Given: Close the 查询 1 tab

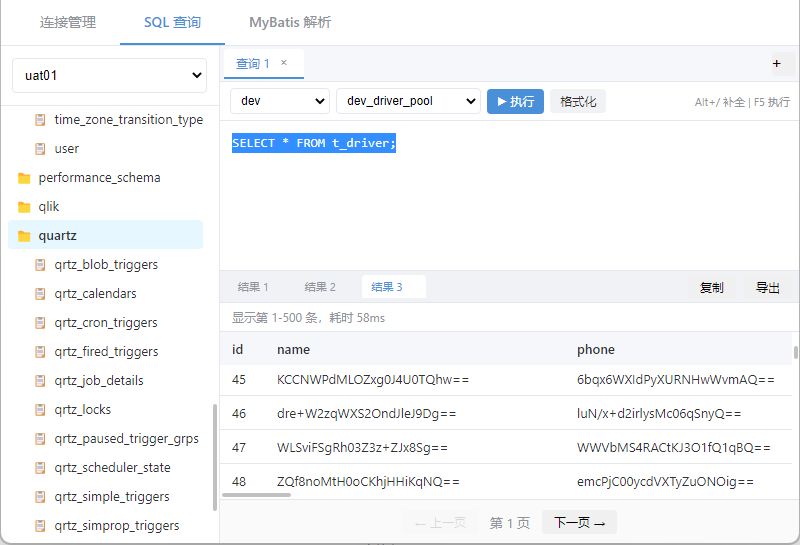Looking at the screenshot, I should 284,63.
